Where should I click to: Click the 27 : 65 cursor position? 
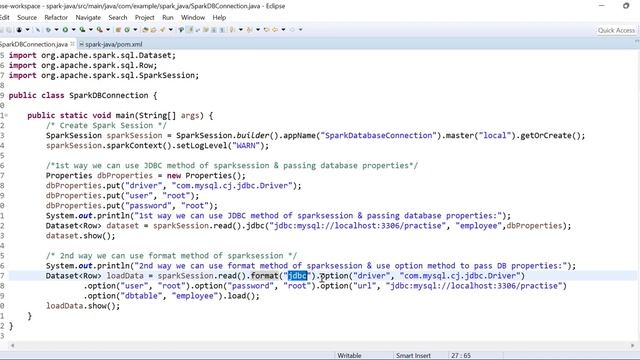point(461,356)
